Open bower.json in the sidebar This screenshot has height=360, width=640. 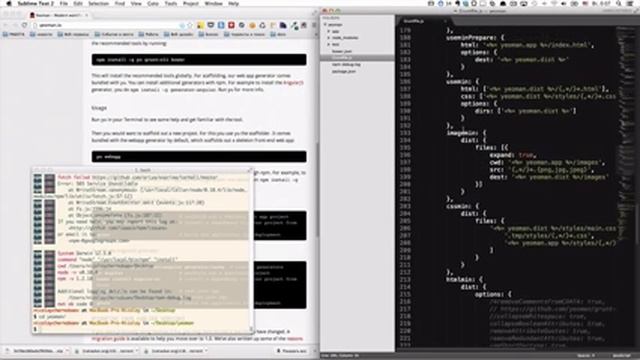click(x=342, y=51)
